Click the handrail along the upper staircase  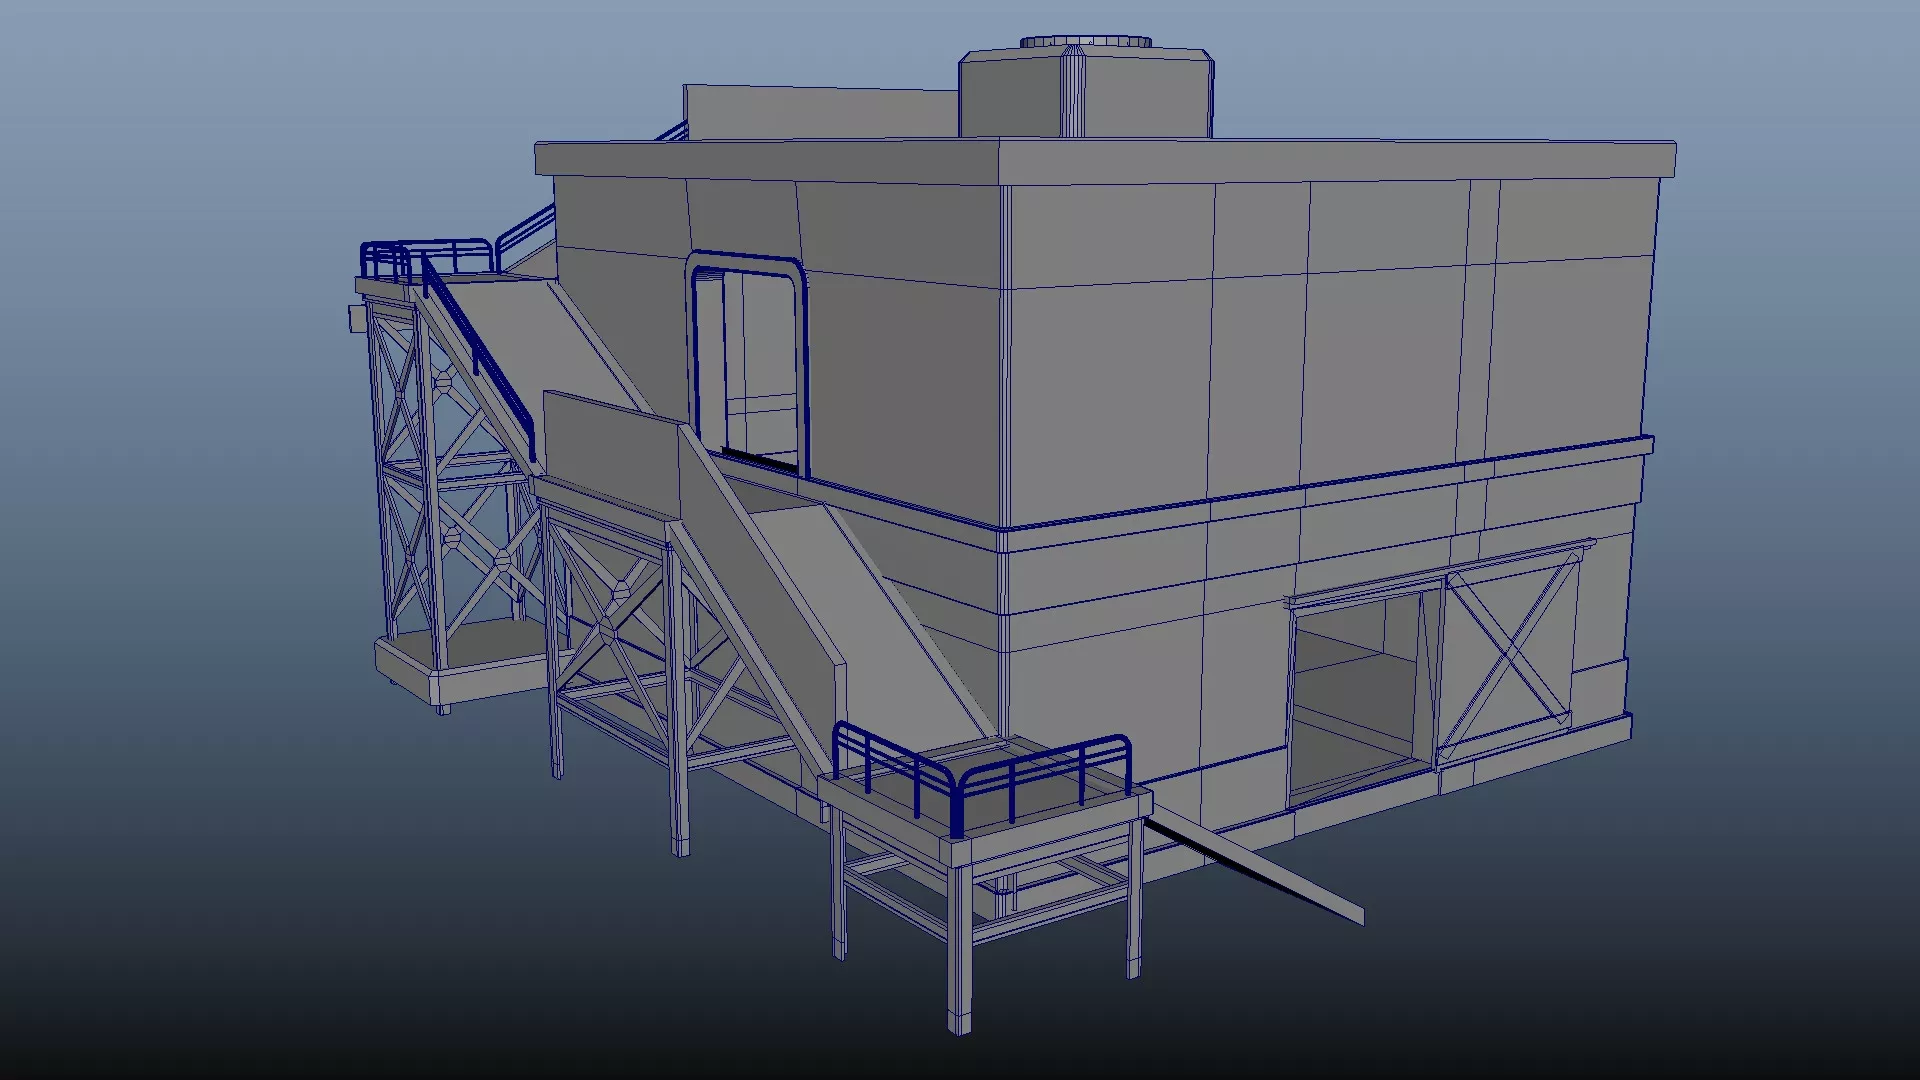pyautogui.click(x=480, y=350)
